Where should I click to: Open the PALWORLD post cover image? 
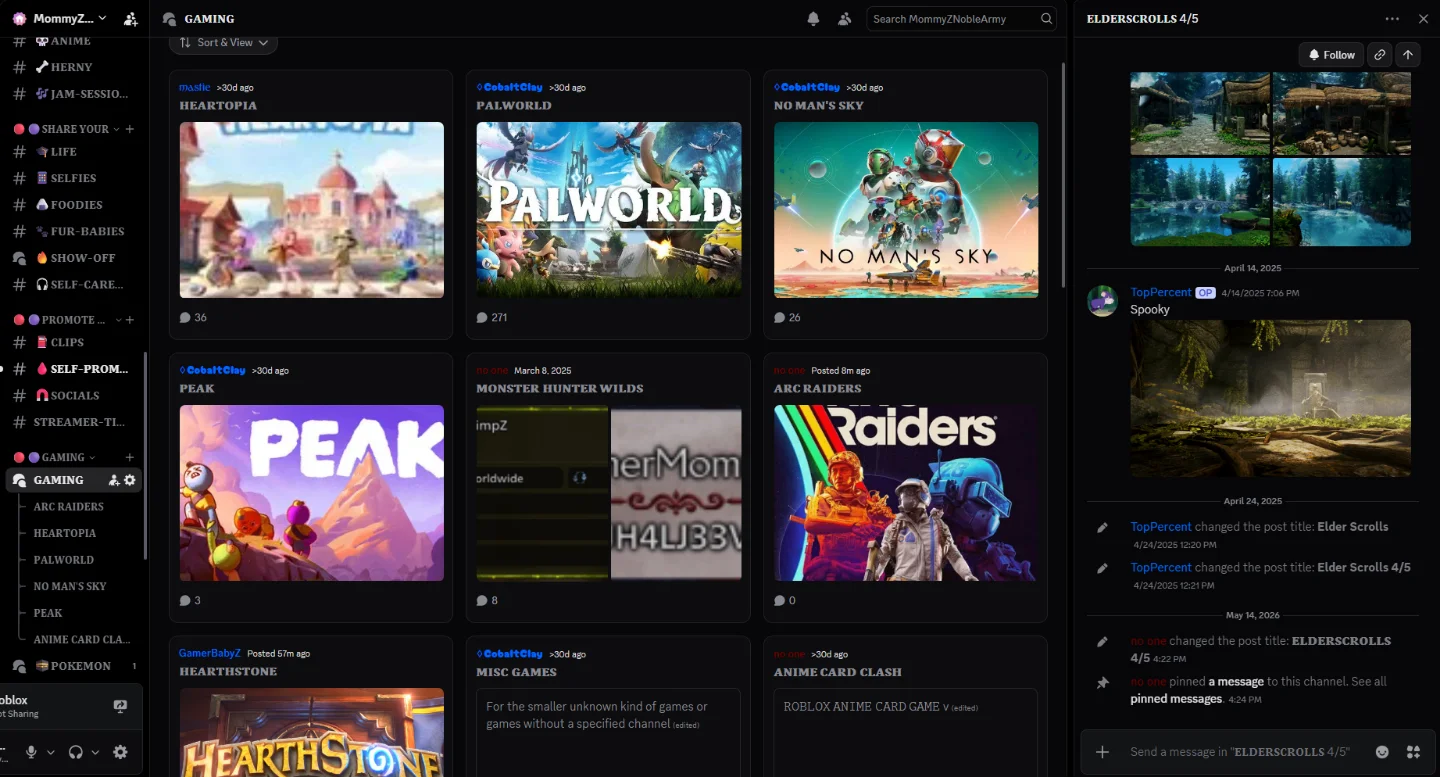point(609,210)
